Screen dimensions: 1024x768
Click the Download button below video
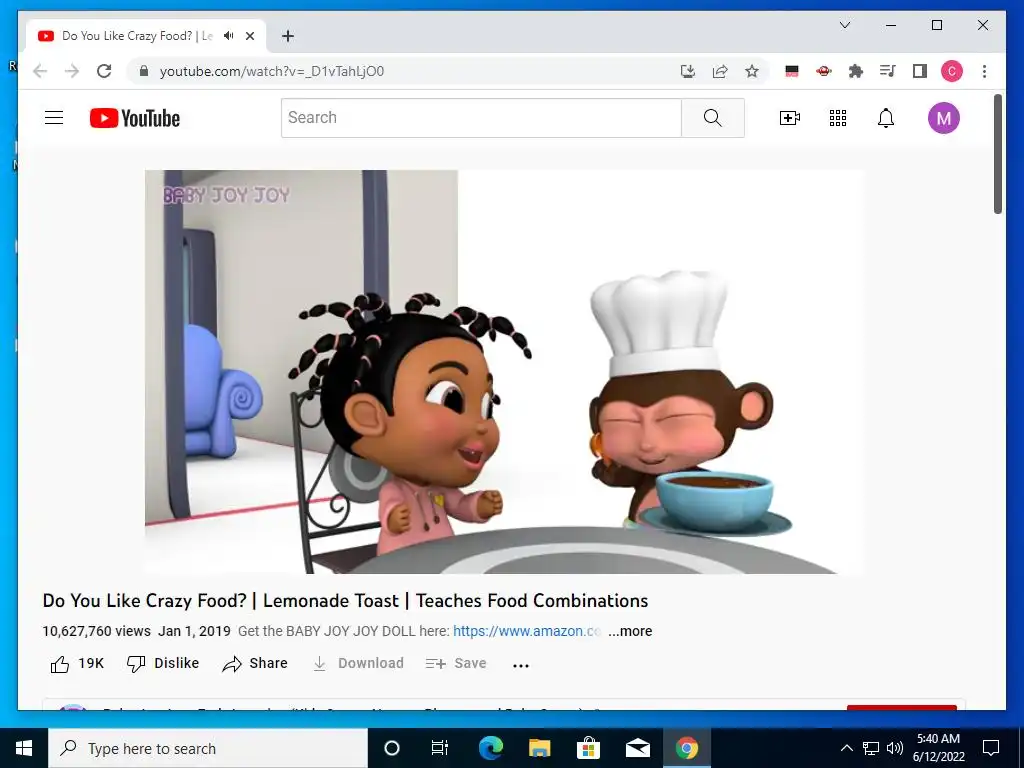358,664
